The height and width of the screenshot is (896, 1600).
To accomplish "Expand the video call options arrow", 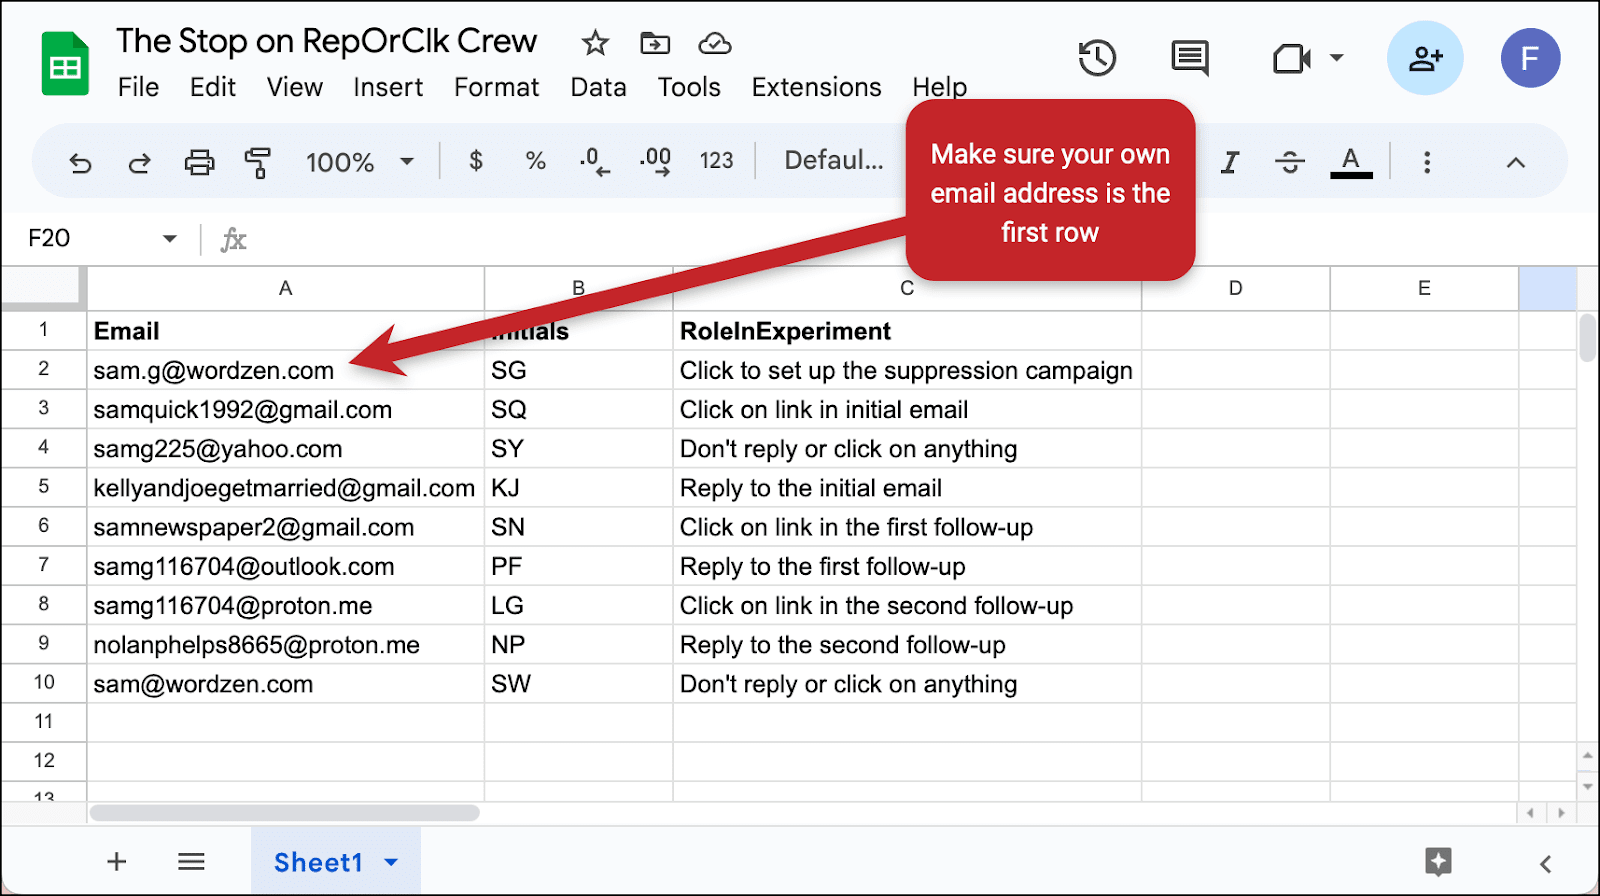I will click(x=1336, y=58).
